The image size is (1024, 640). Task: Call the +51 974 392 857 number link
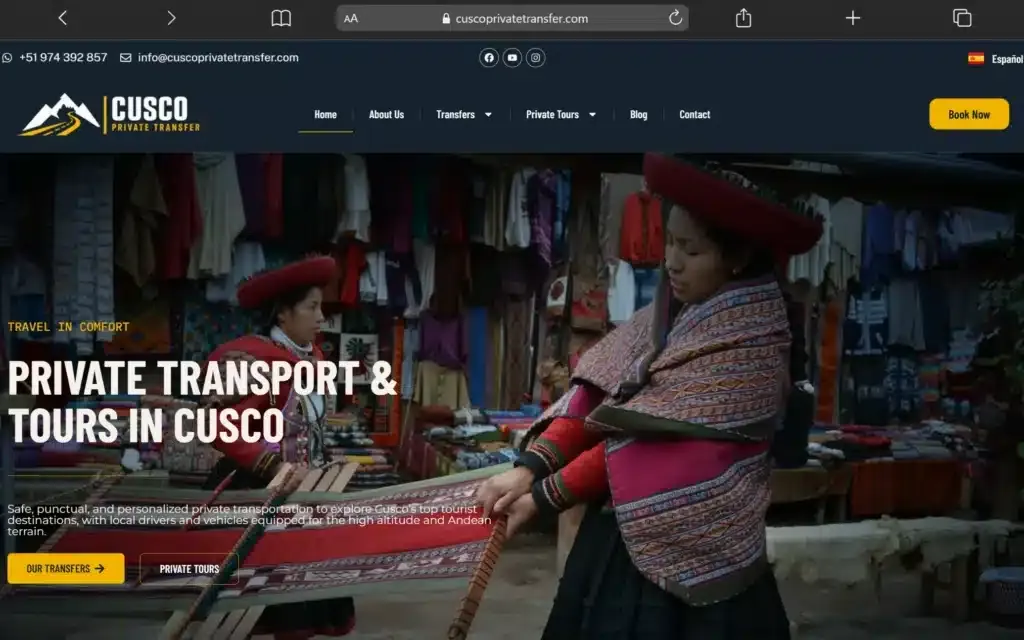tap(63, 57)
